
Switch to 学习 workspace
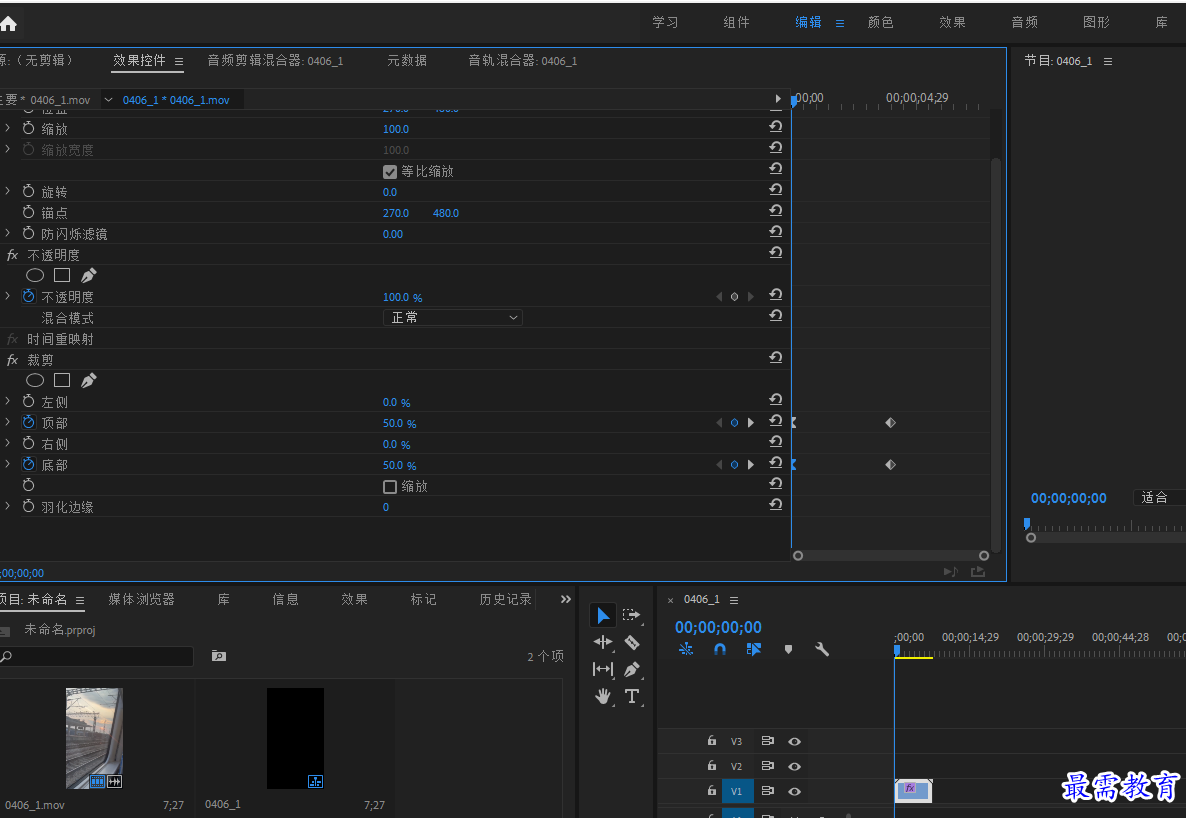tap(665, 23)
